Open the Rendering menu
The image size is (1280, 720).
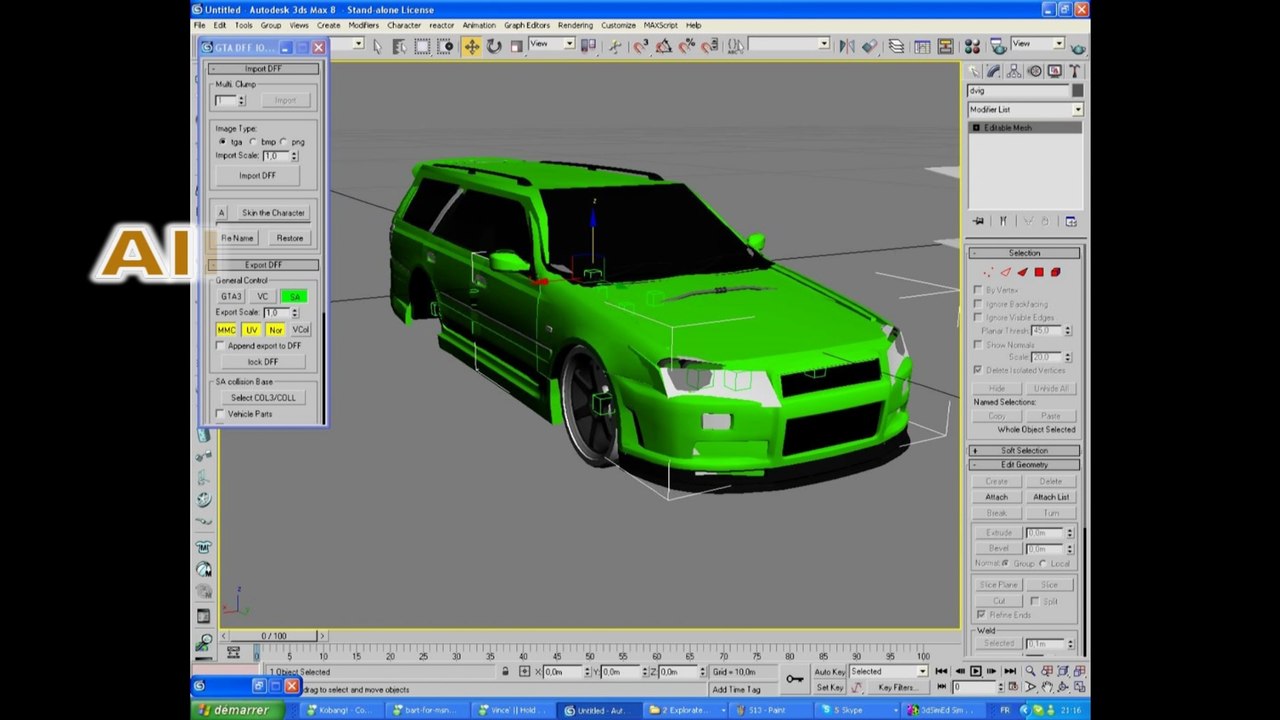pos(575,25)
